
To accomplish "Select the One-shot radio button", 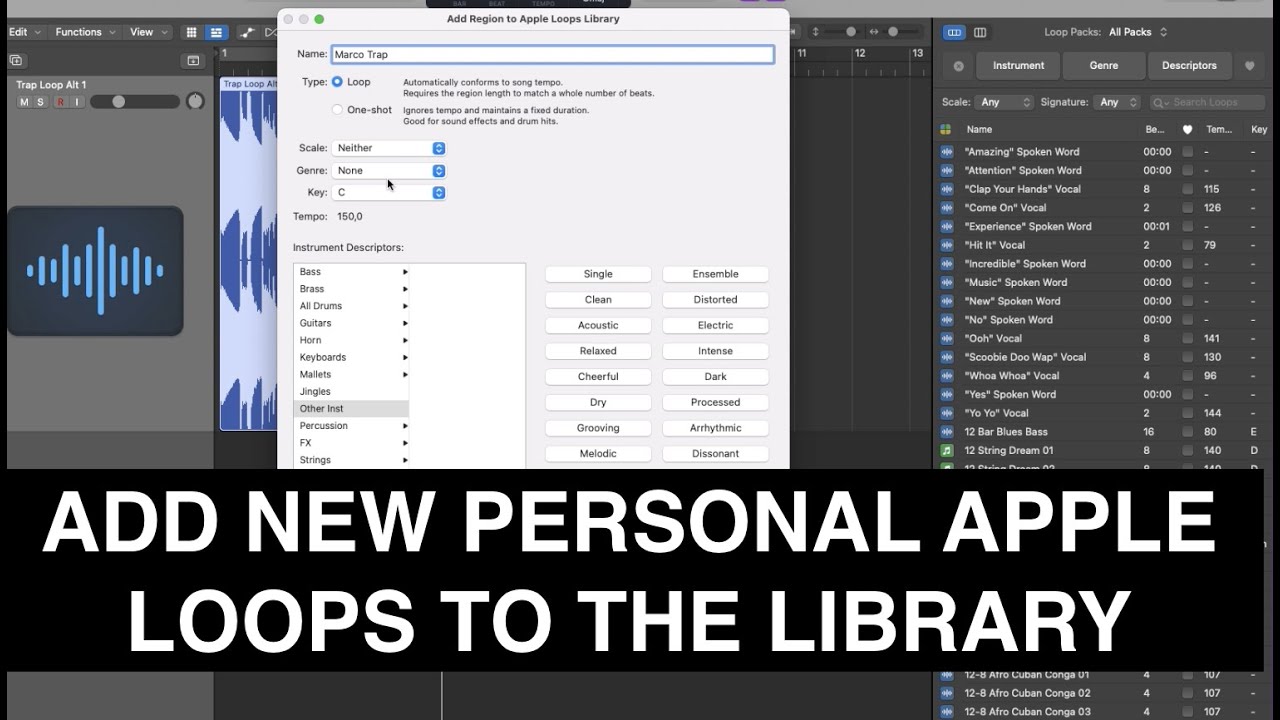I will (x=337, y=110).
